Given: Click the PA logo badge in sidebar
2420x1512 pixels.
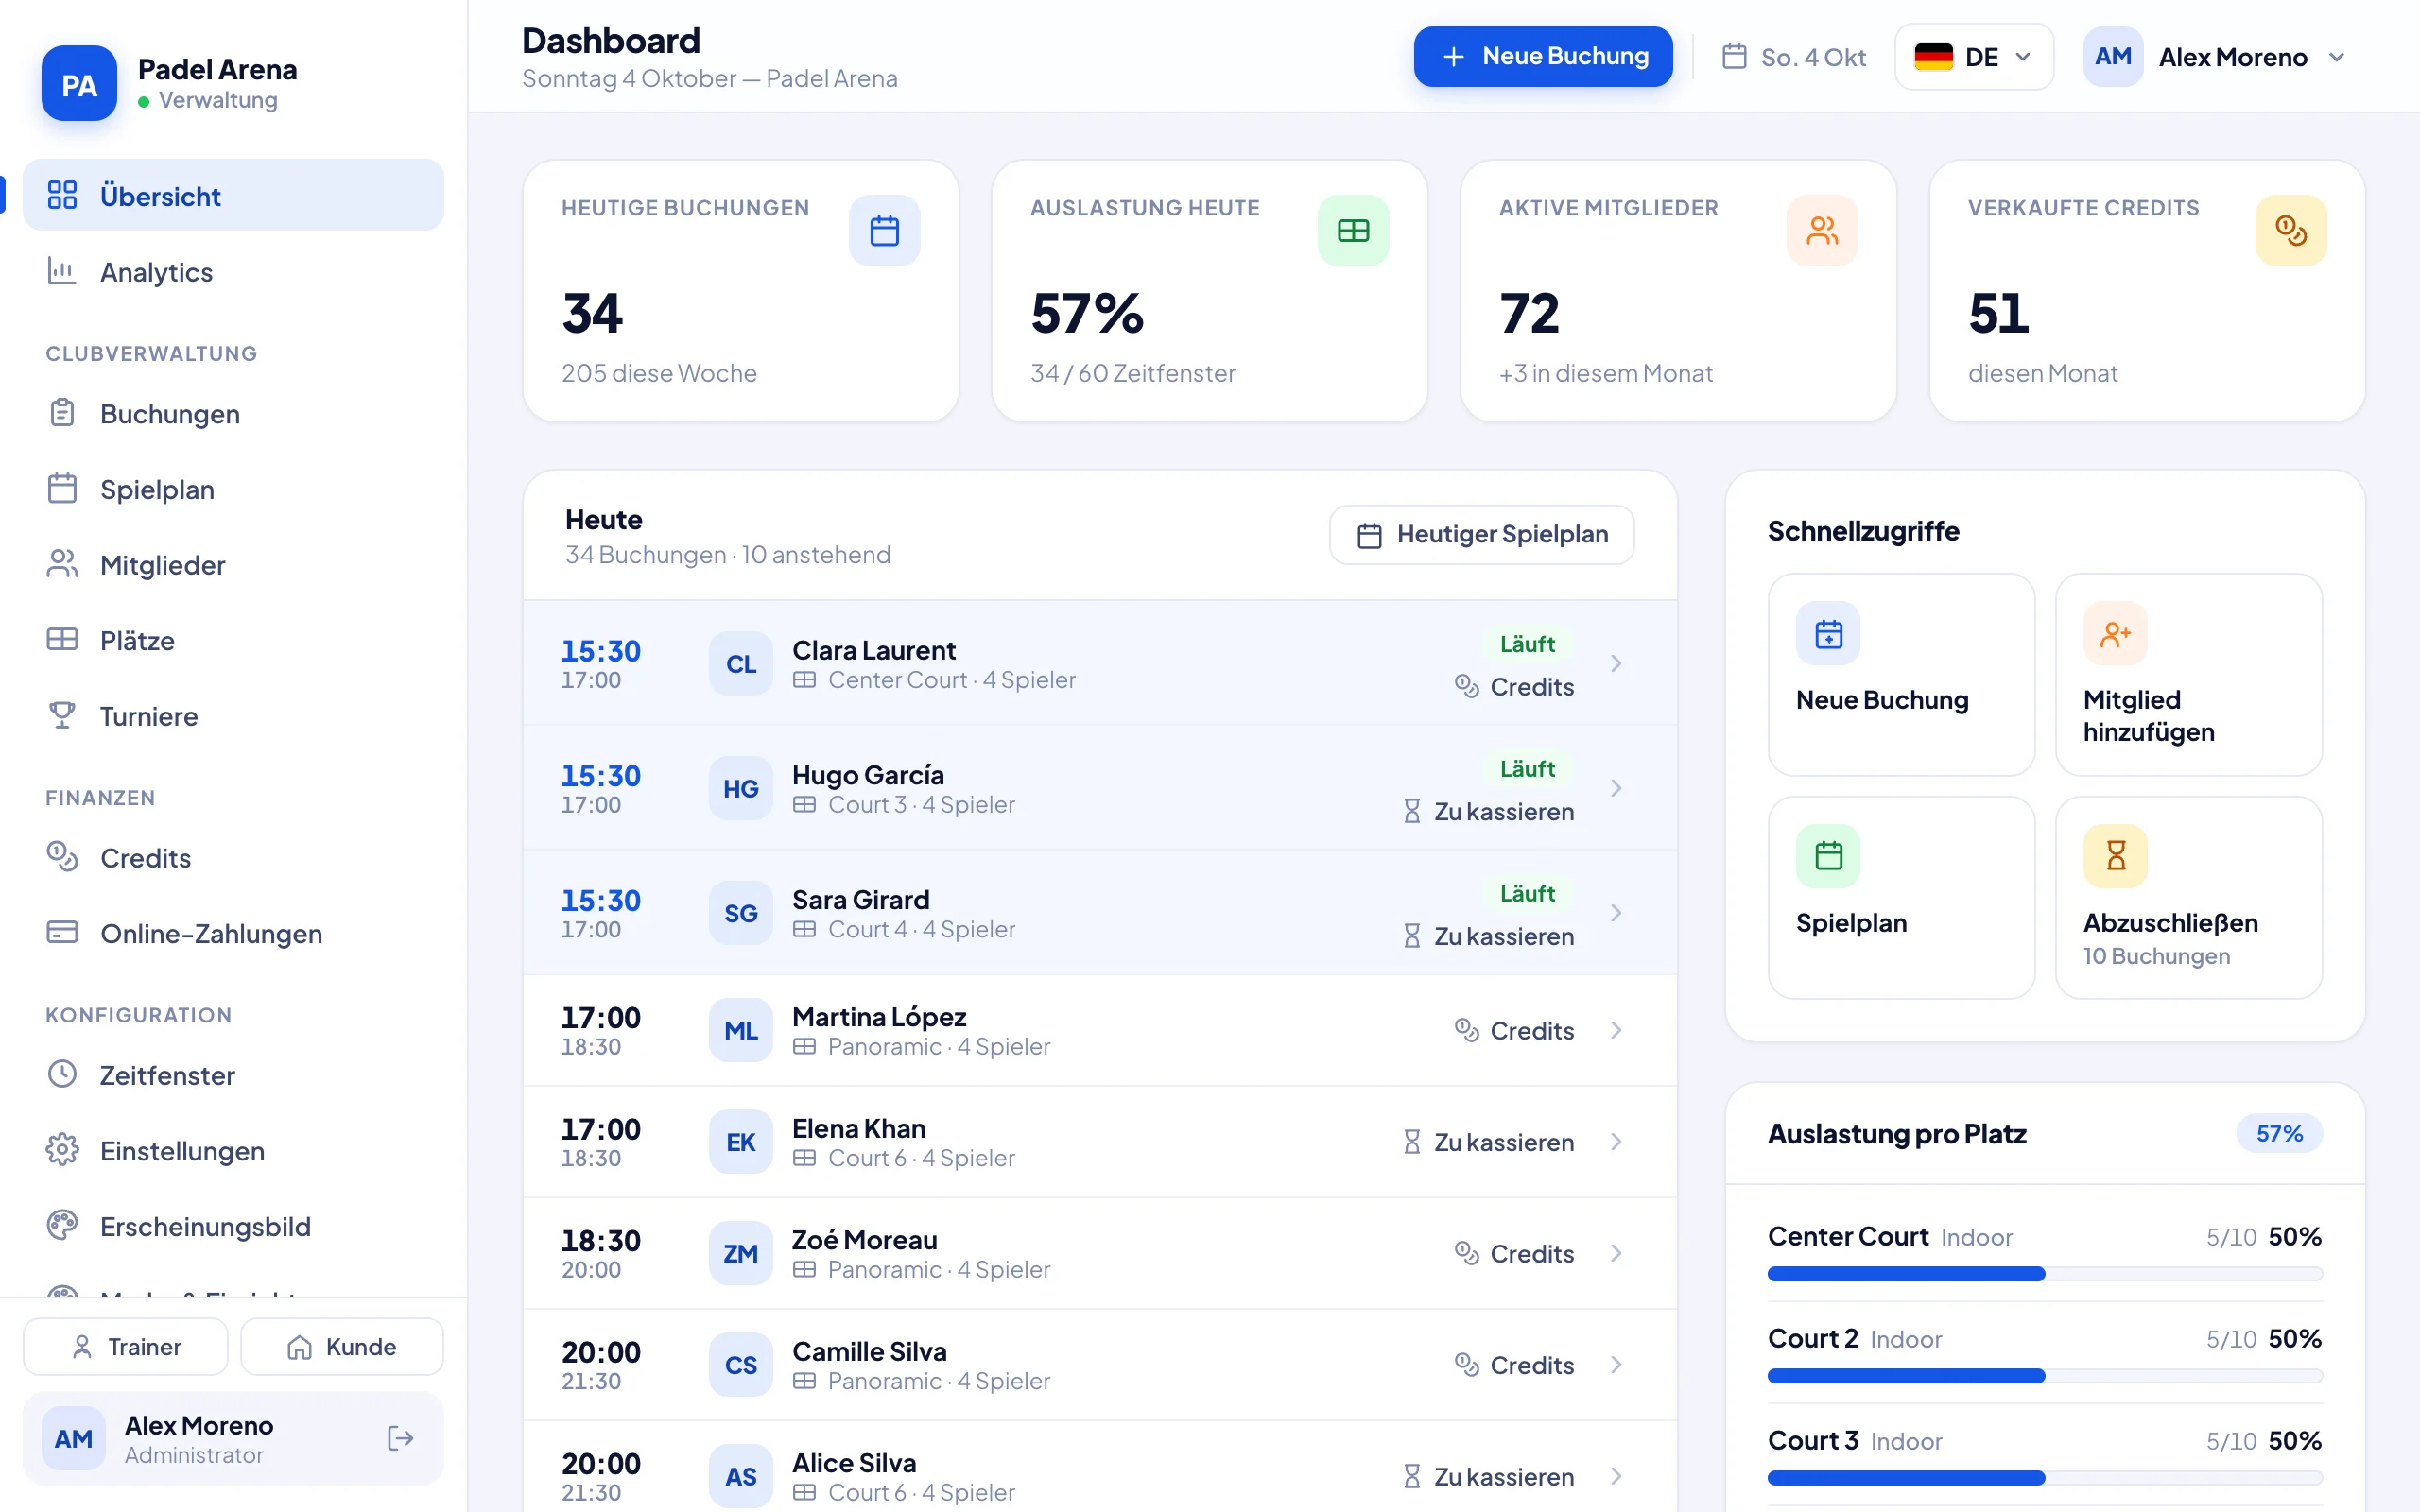Looking at the screenshot, I should (79, 84).
